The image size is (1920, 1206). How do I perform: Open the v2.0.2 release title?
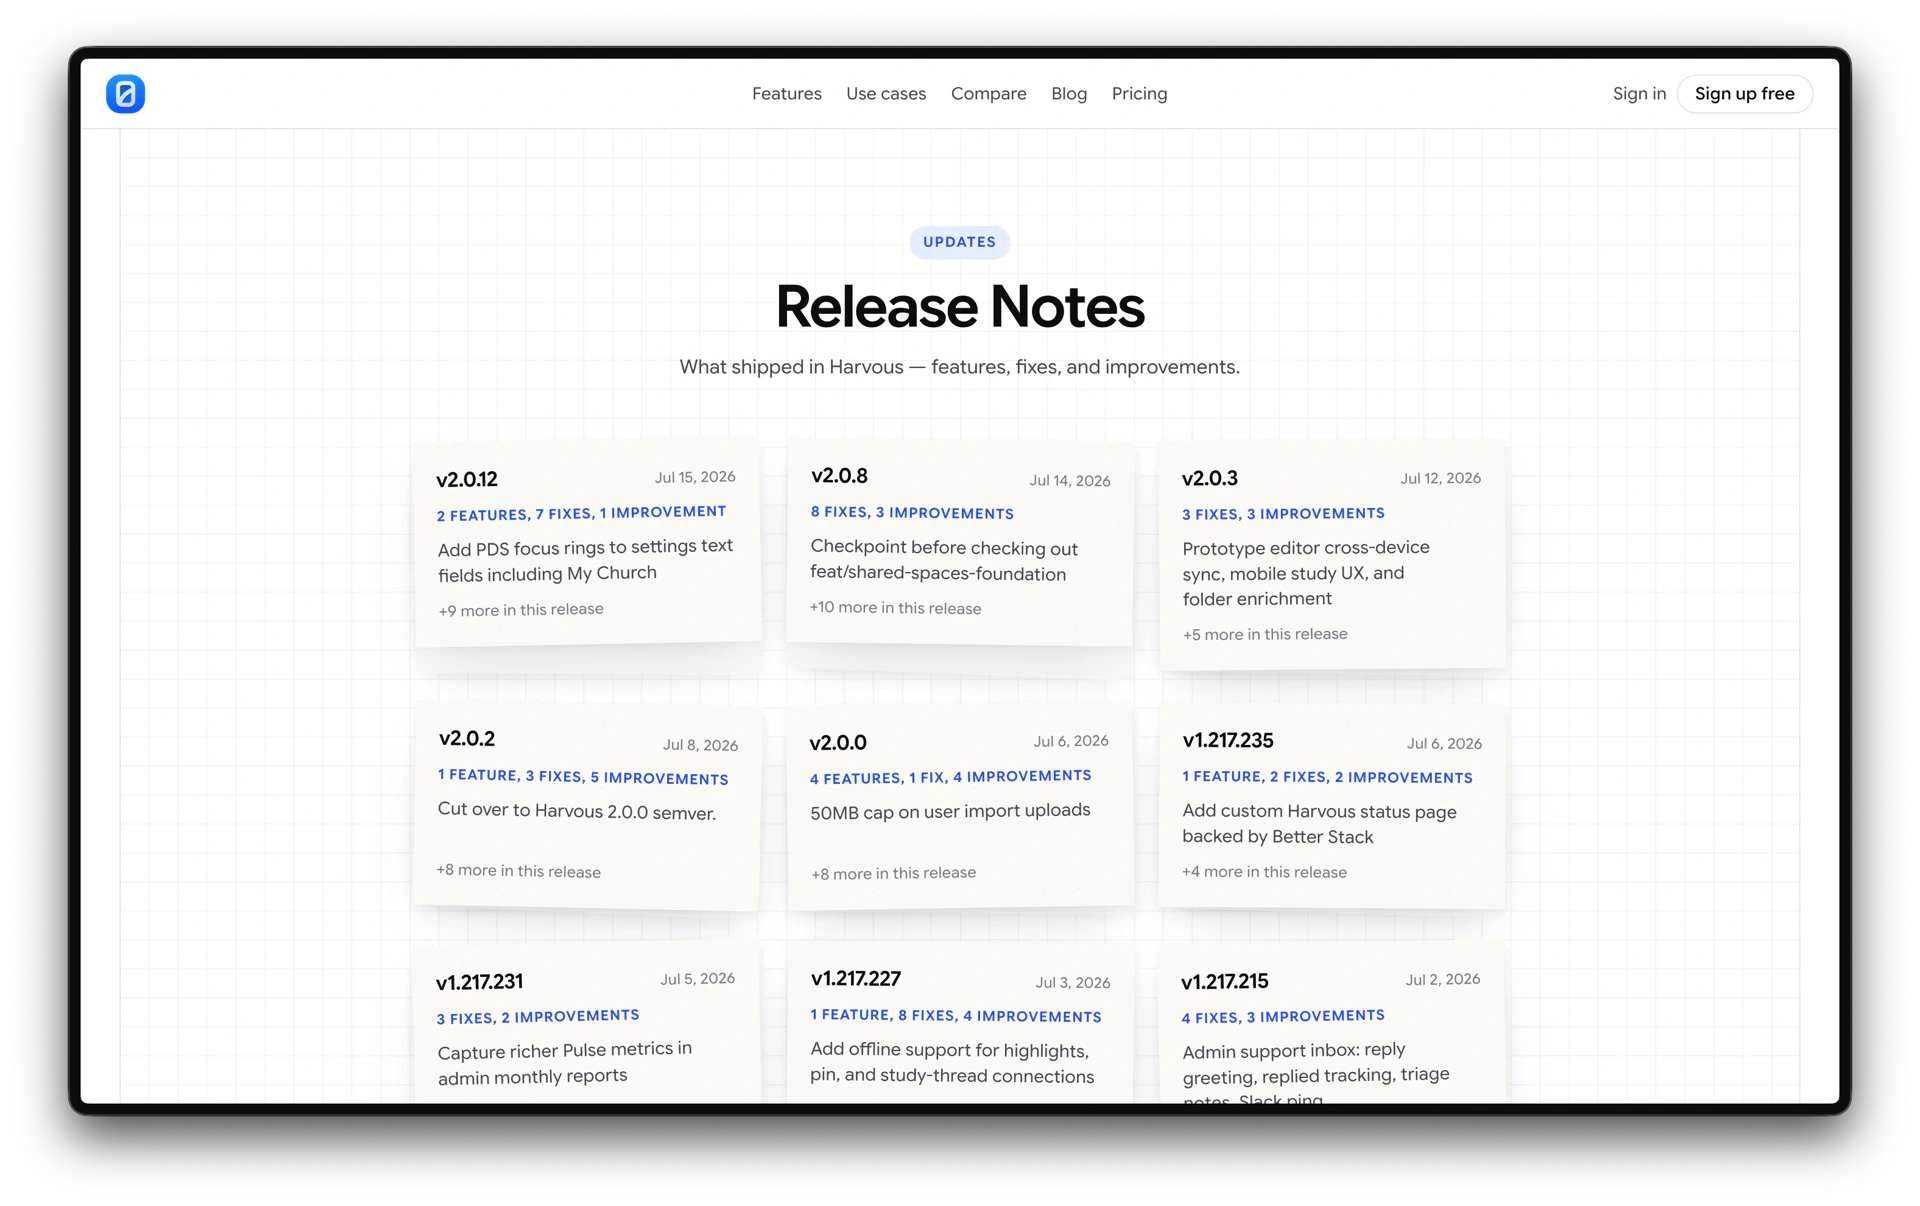[467, 739]
